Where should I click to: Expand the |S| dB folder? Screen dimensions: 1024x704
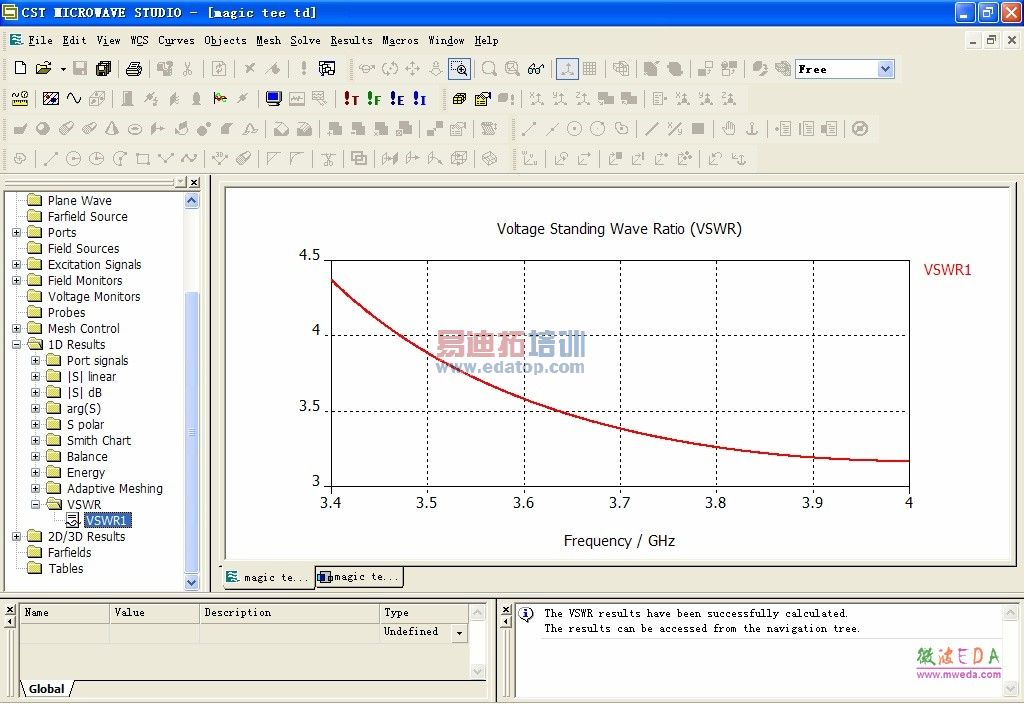(x=36, y=392)
